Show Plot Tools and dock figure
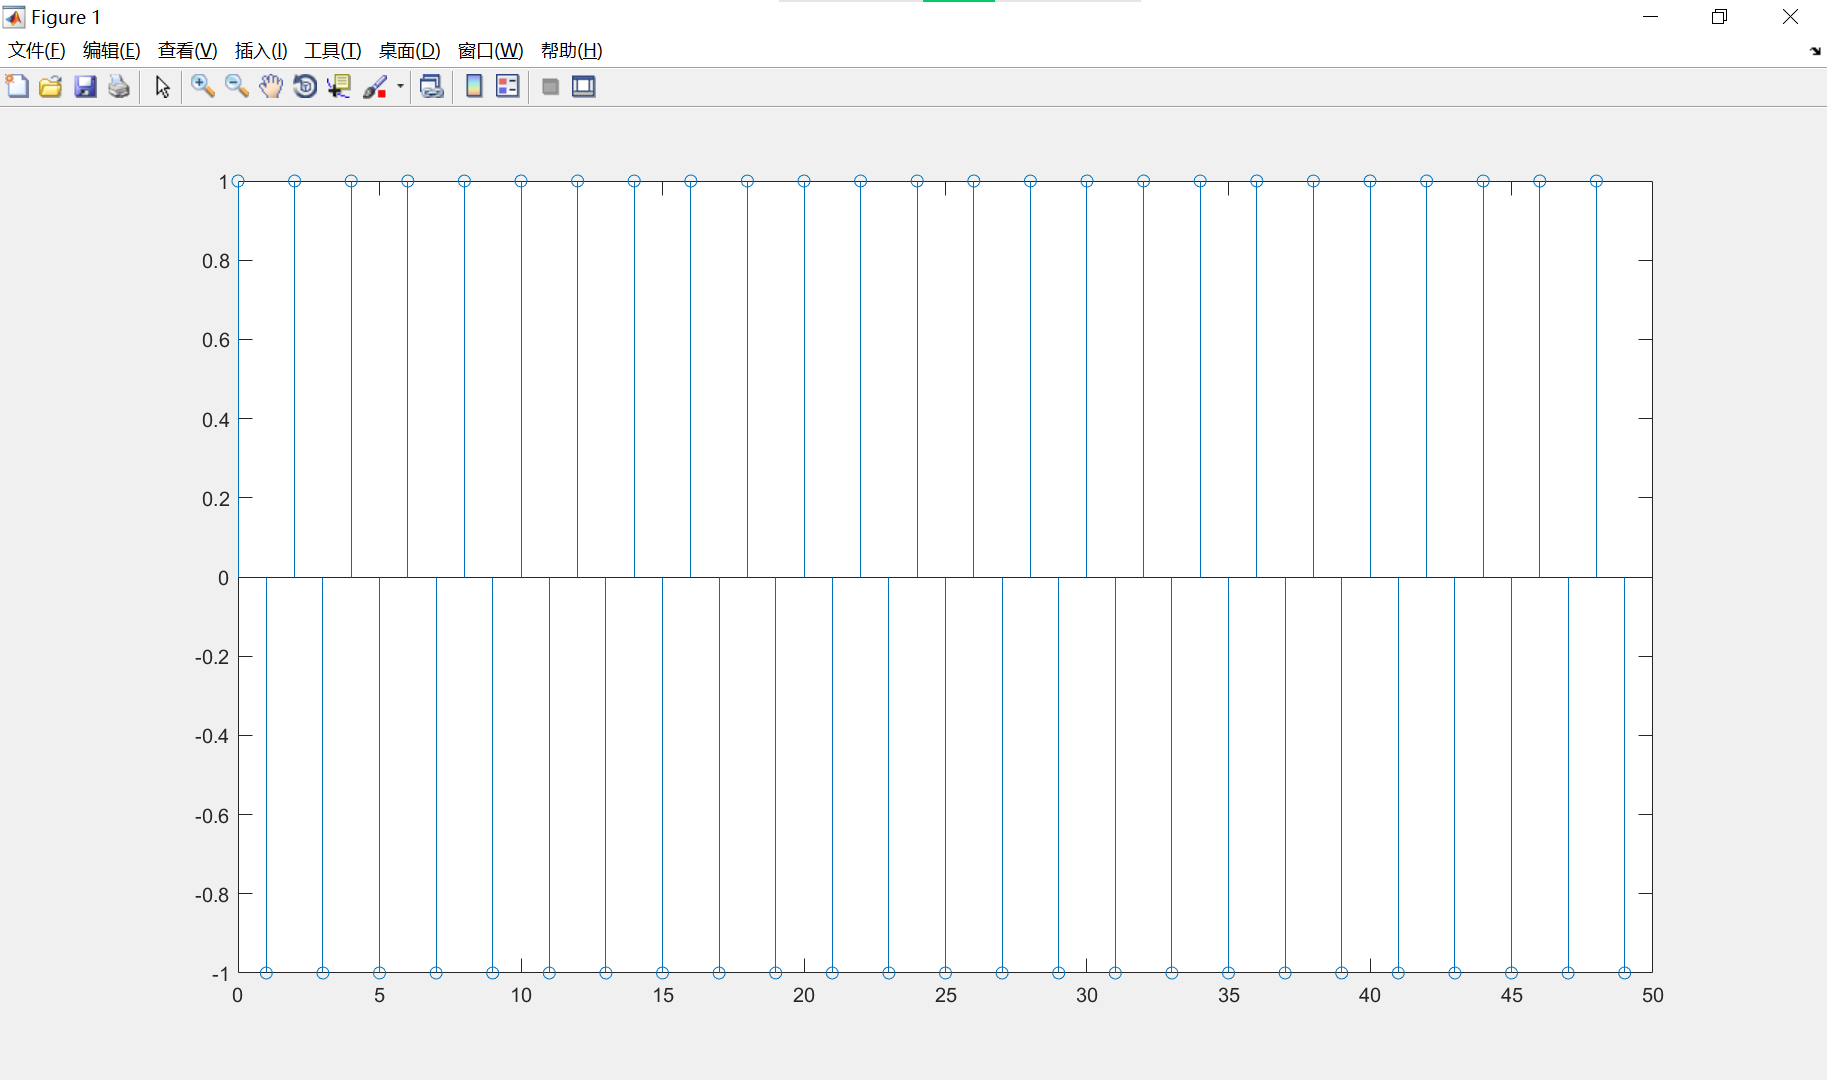Viewport: 1827px width, 1080px height. point(584,87)
